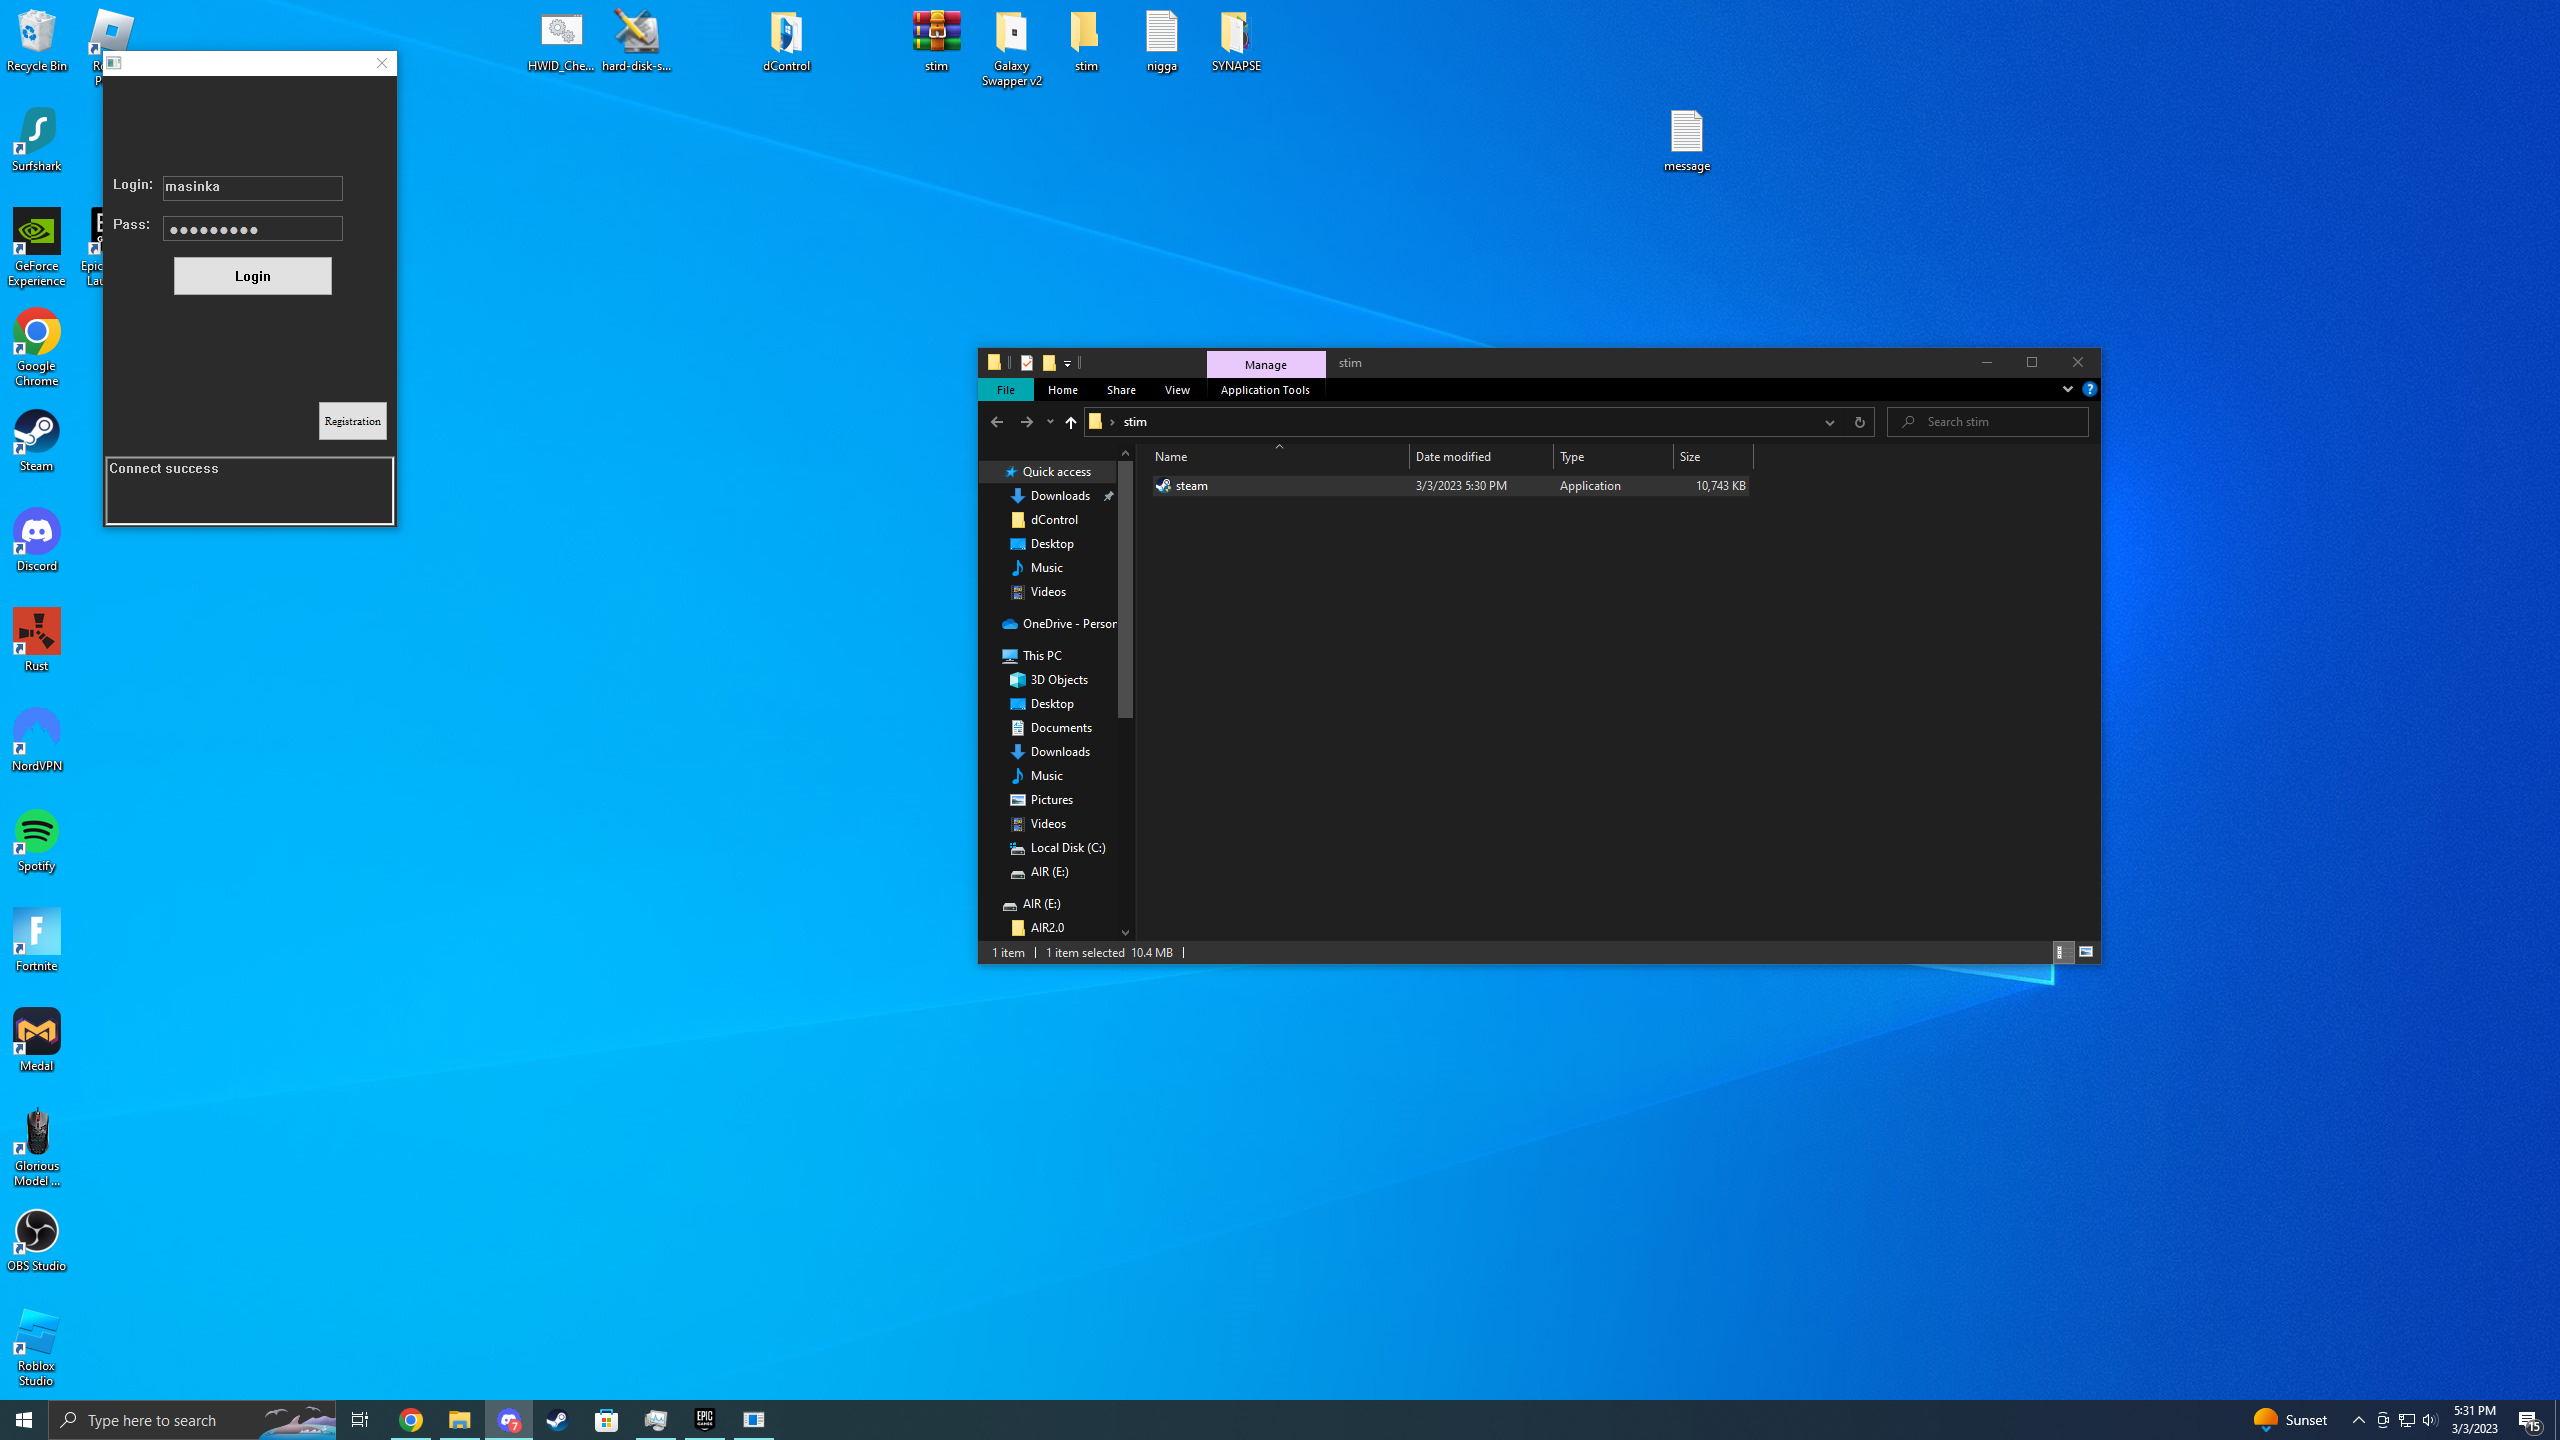This screenshot has width=2560, height=1440.
Task: Click the Registration button
Action: pos(352,421)
